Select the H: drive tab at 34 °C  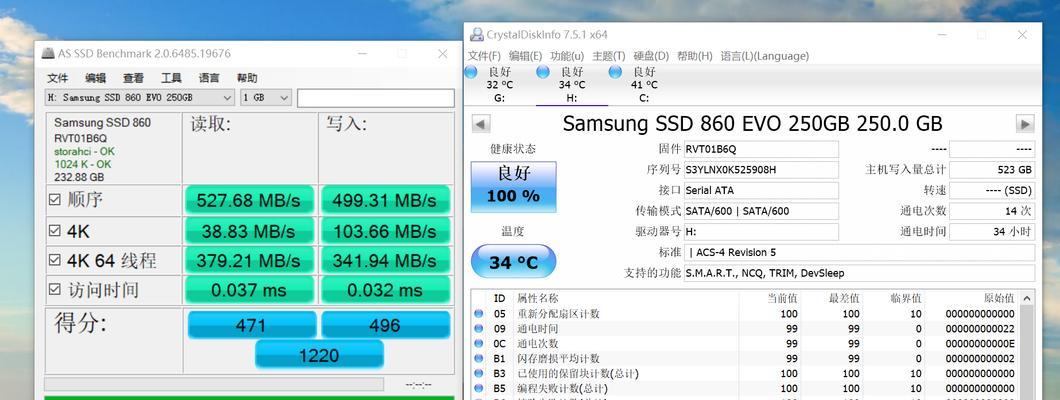coord(572,84)
